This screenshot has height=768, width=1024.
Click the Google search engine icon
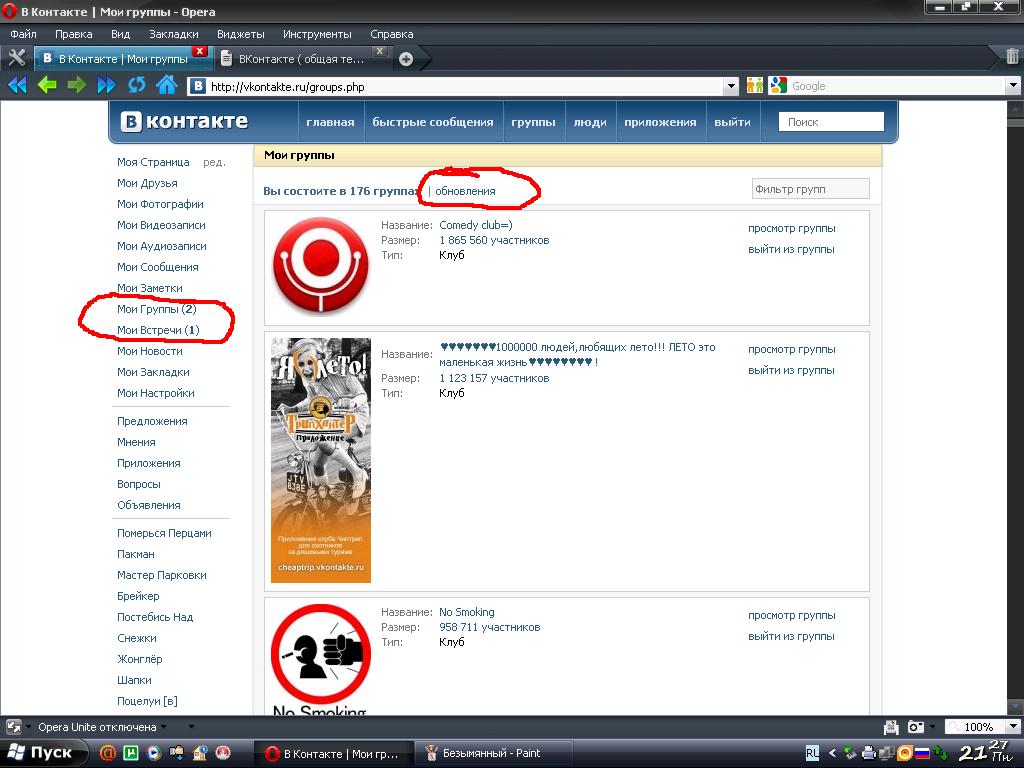pyautogui.click(x=778, y=86)
